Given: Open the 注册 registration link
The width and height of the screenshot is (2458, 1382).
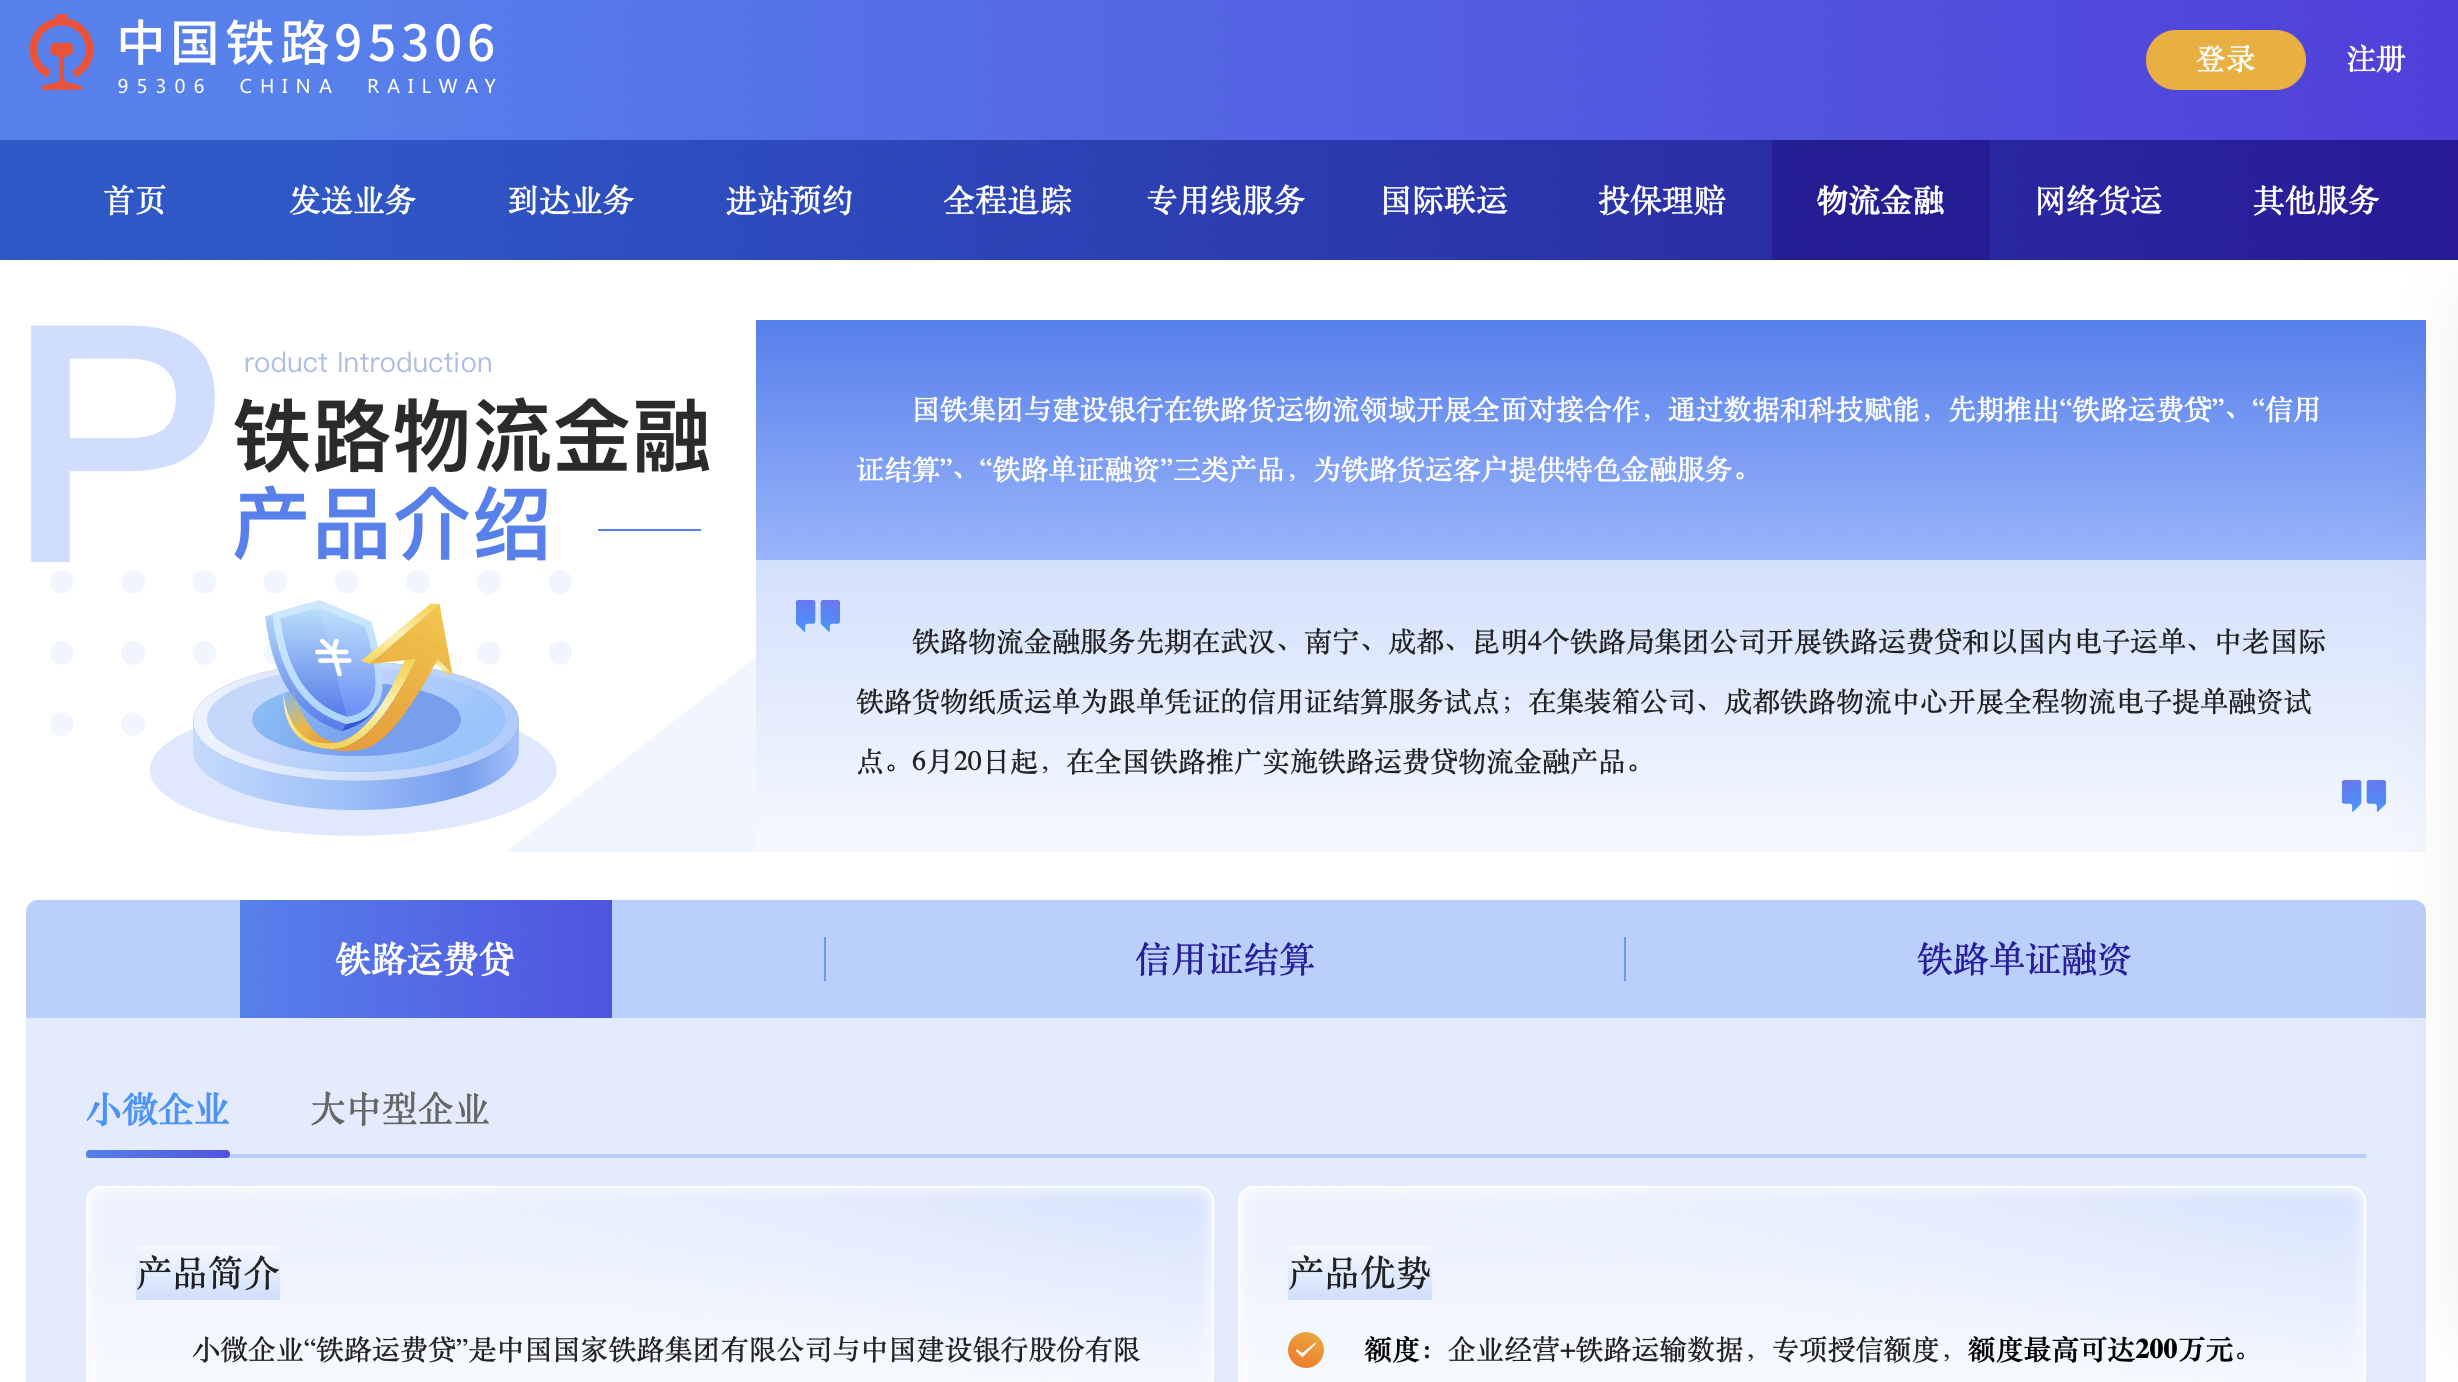Looking at the screenshot, I should tap(2376, 60).
